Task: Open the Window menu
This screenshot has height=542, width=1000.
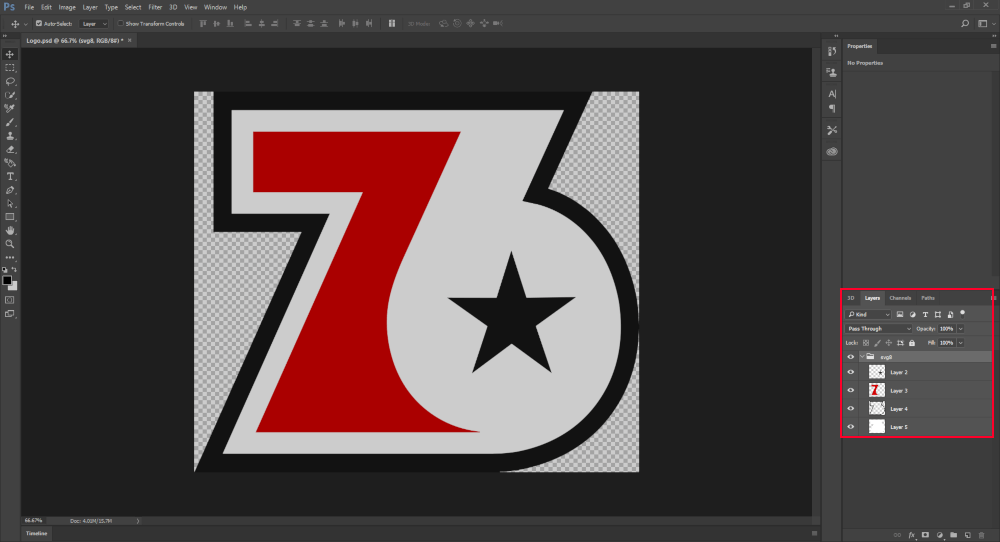Action: click(x=216, y=7)
